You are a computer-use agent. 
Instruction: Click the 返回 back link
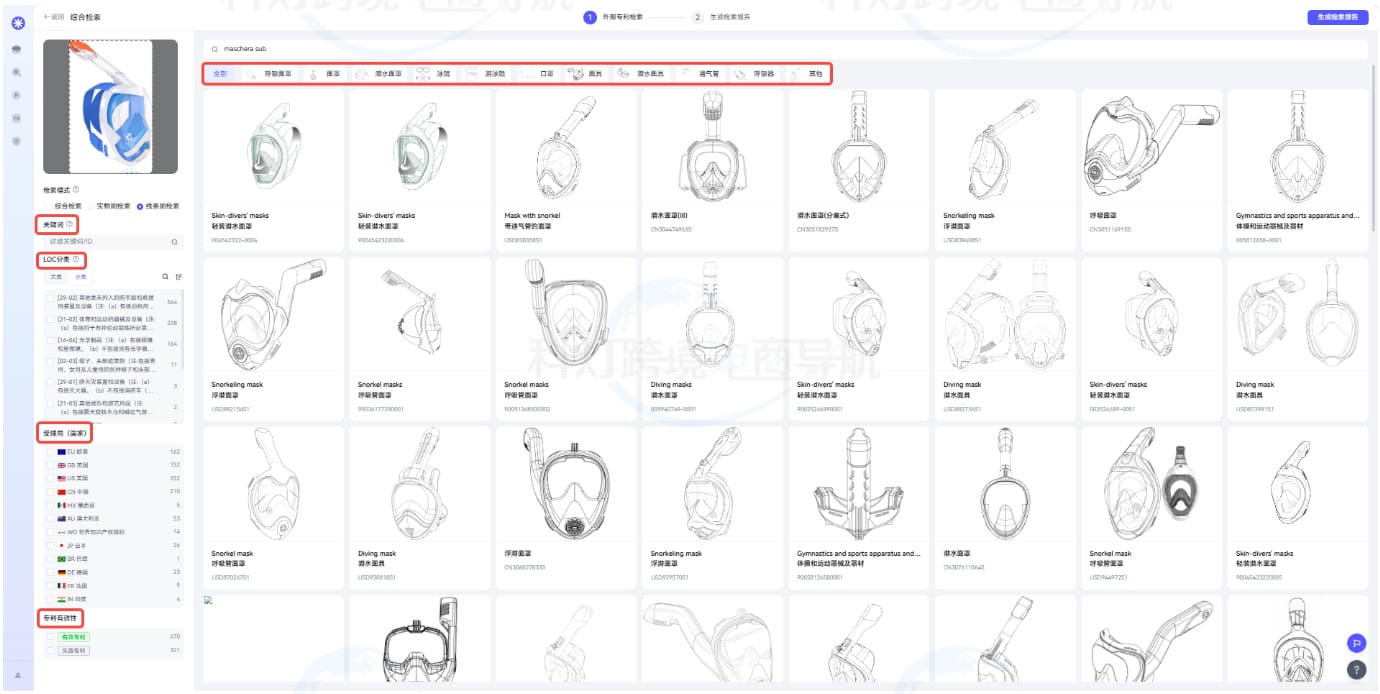54,17
